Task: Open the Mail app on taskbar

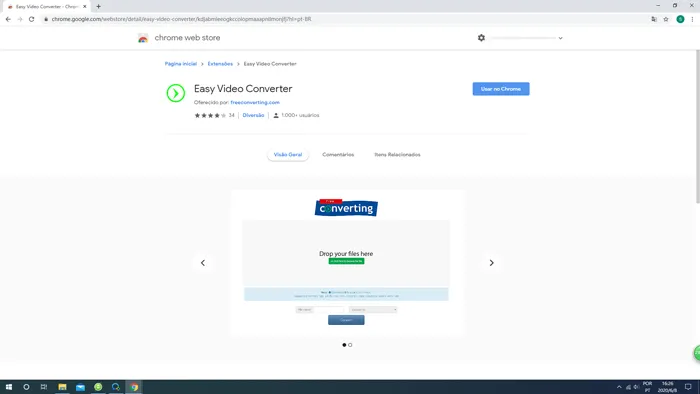Action: click(x=80, y=387)
